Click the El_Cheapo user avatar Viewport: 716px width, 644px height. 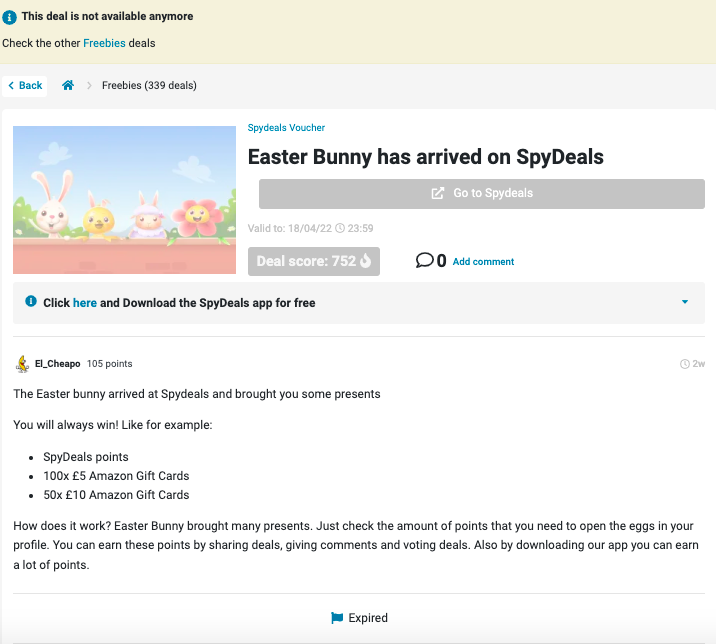coord(22,364)
